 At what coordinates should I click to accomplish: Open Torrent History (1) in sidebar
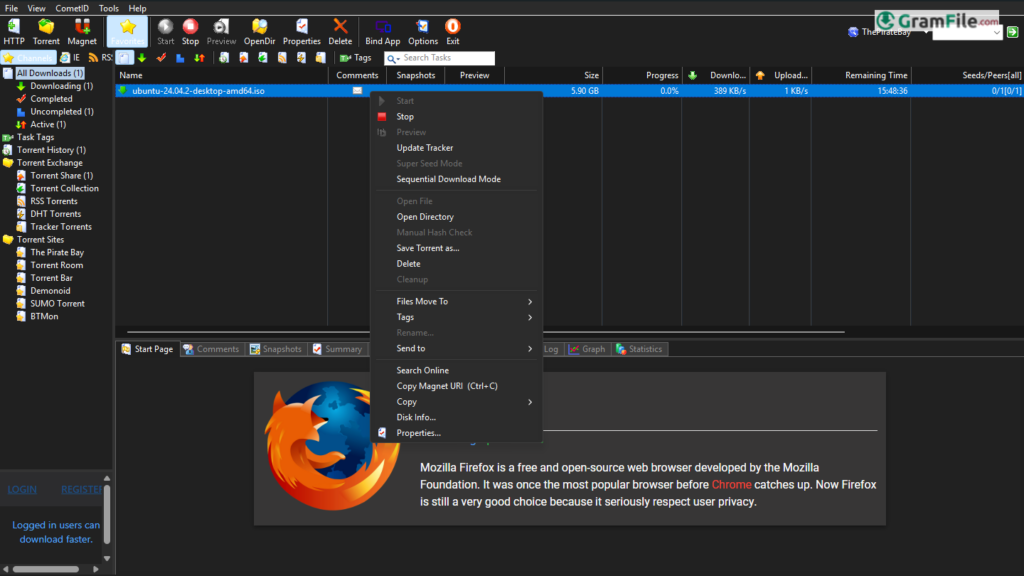coord(51,150)
